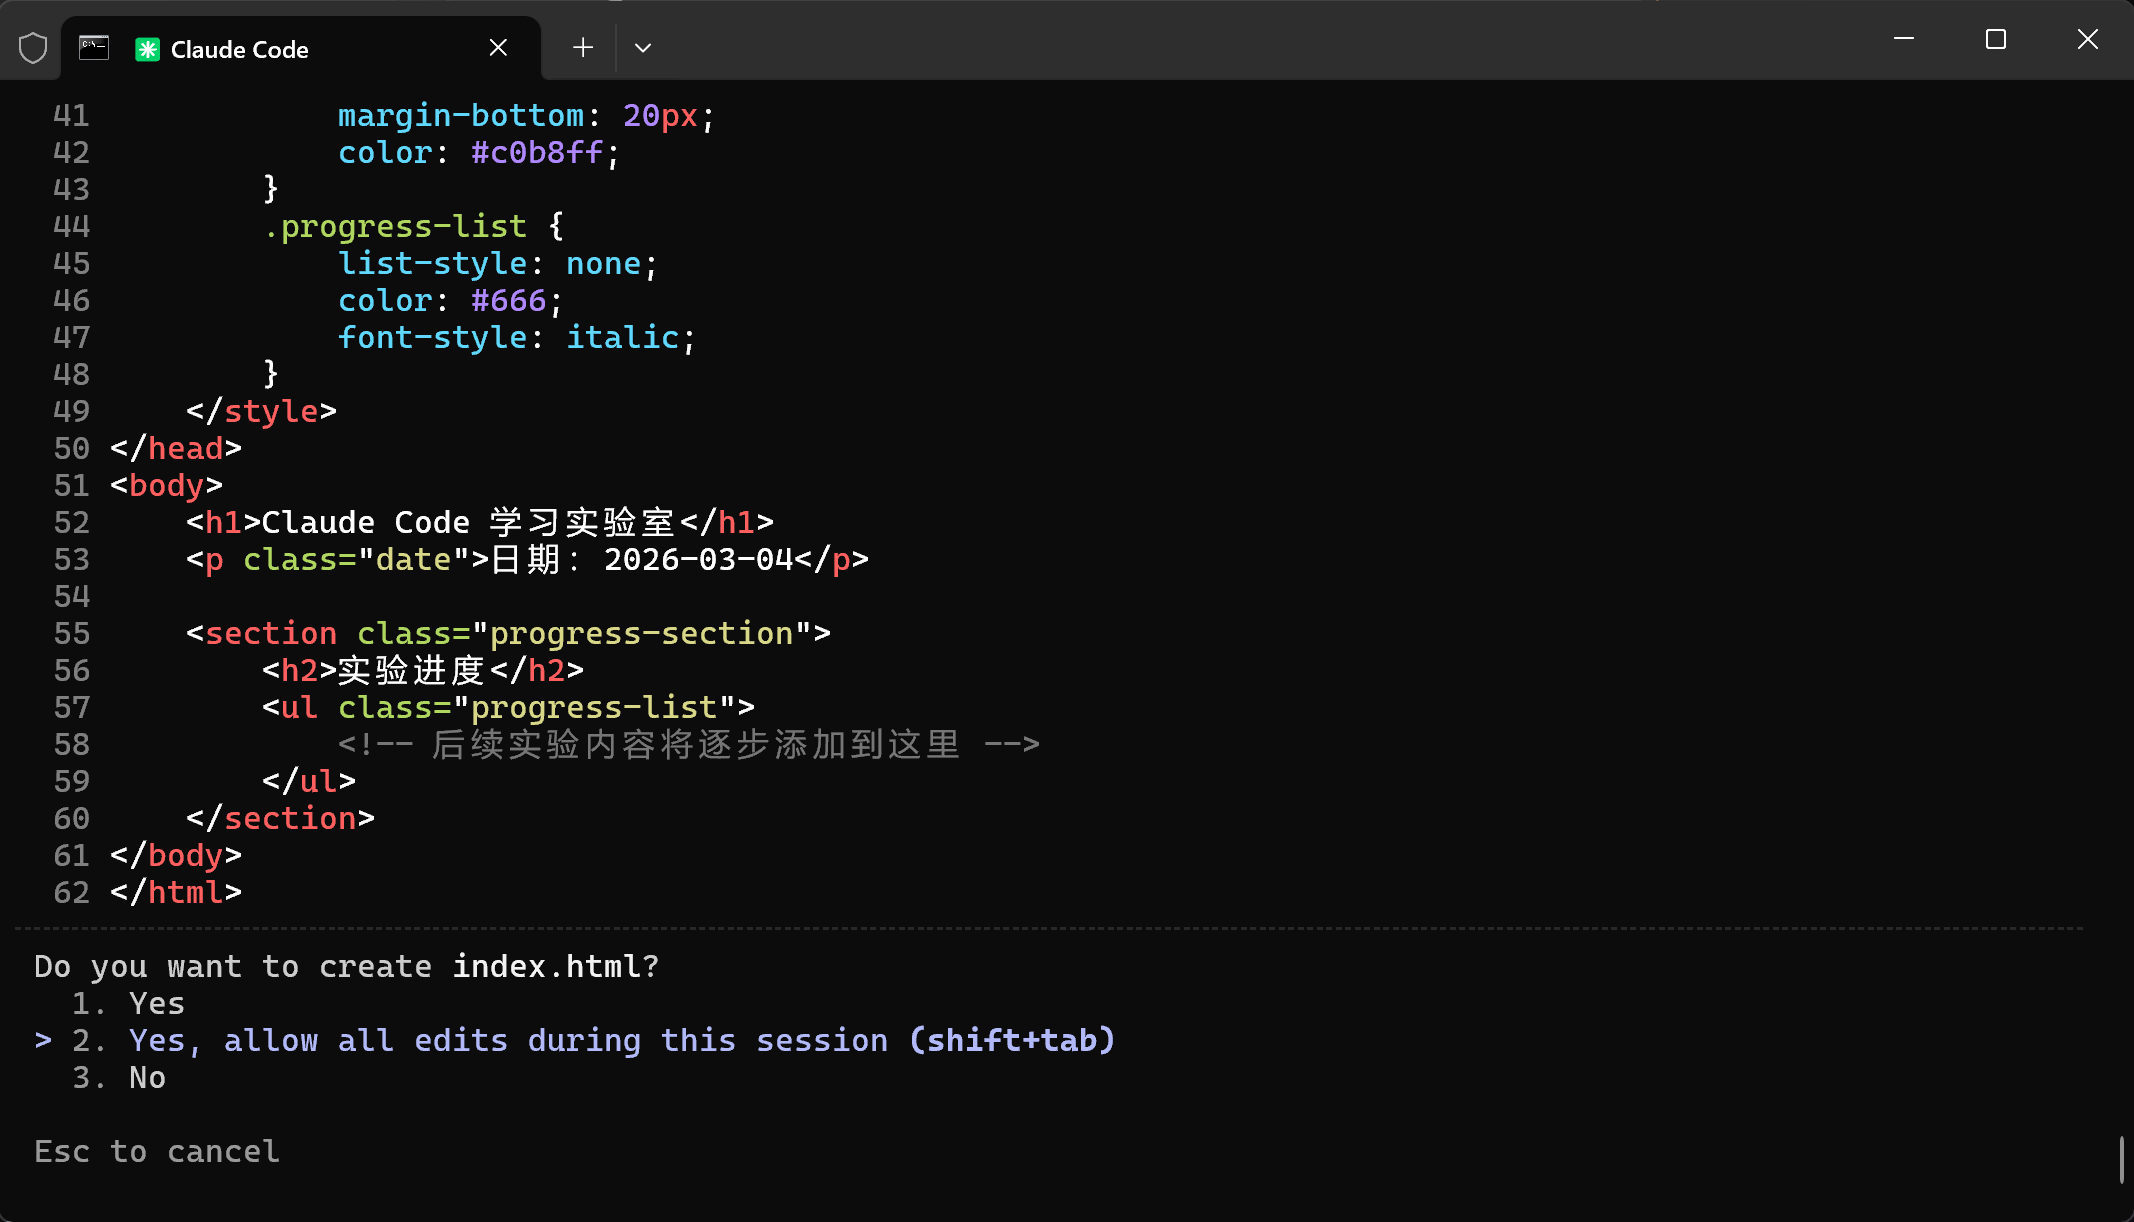Choose option 1. Yes

click(x=128, y=1003)
